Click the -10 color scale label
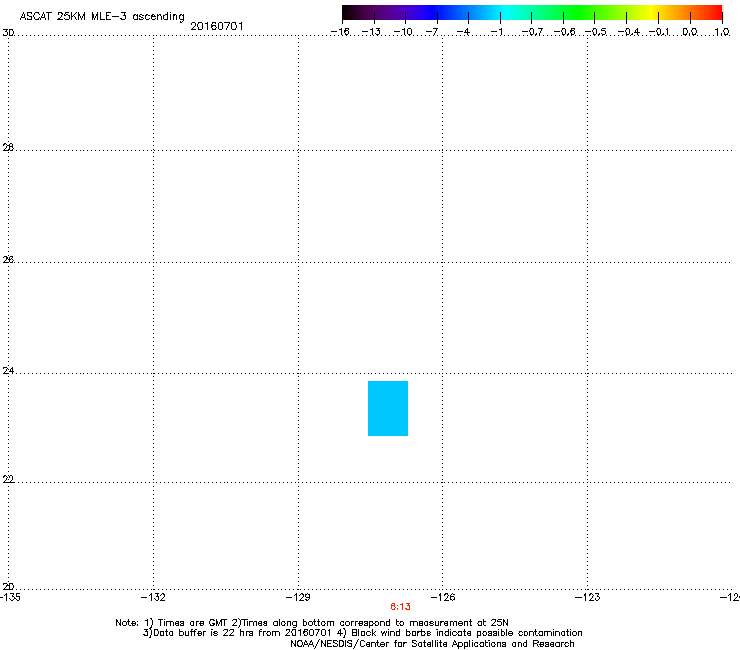The image size is (740, 650). click(403, 32)
